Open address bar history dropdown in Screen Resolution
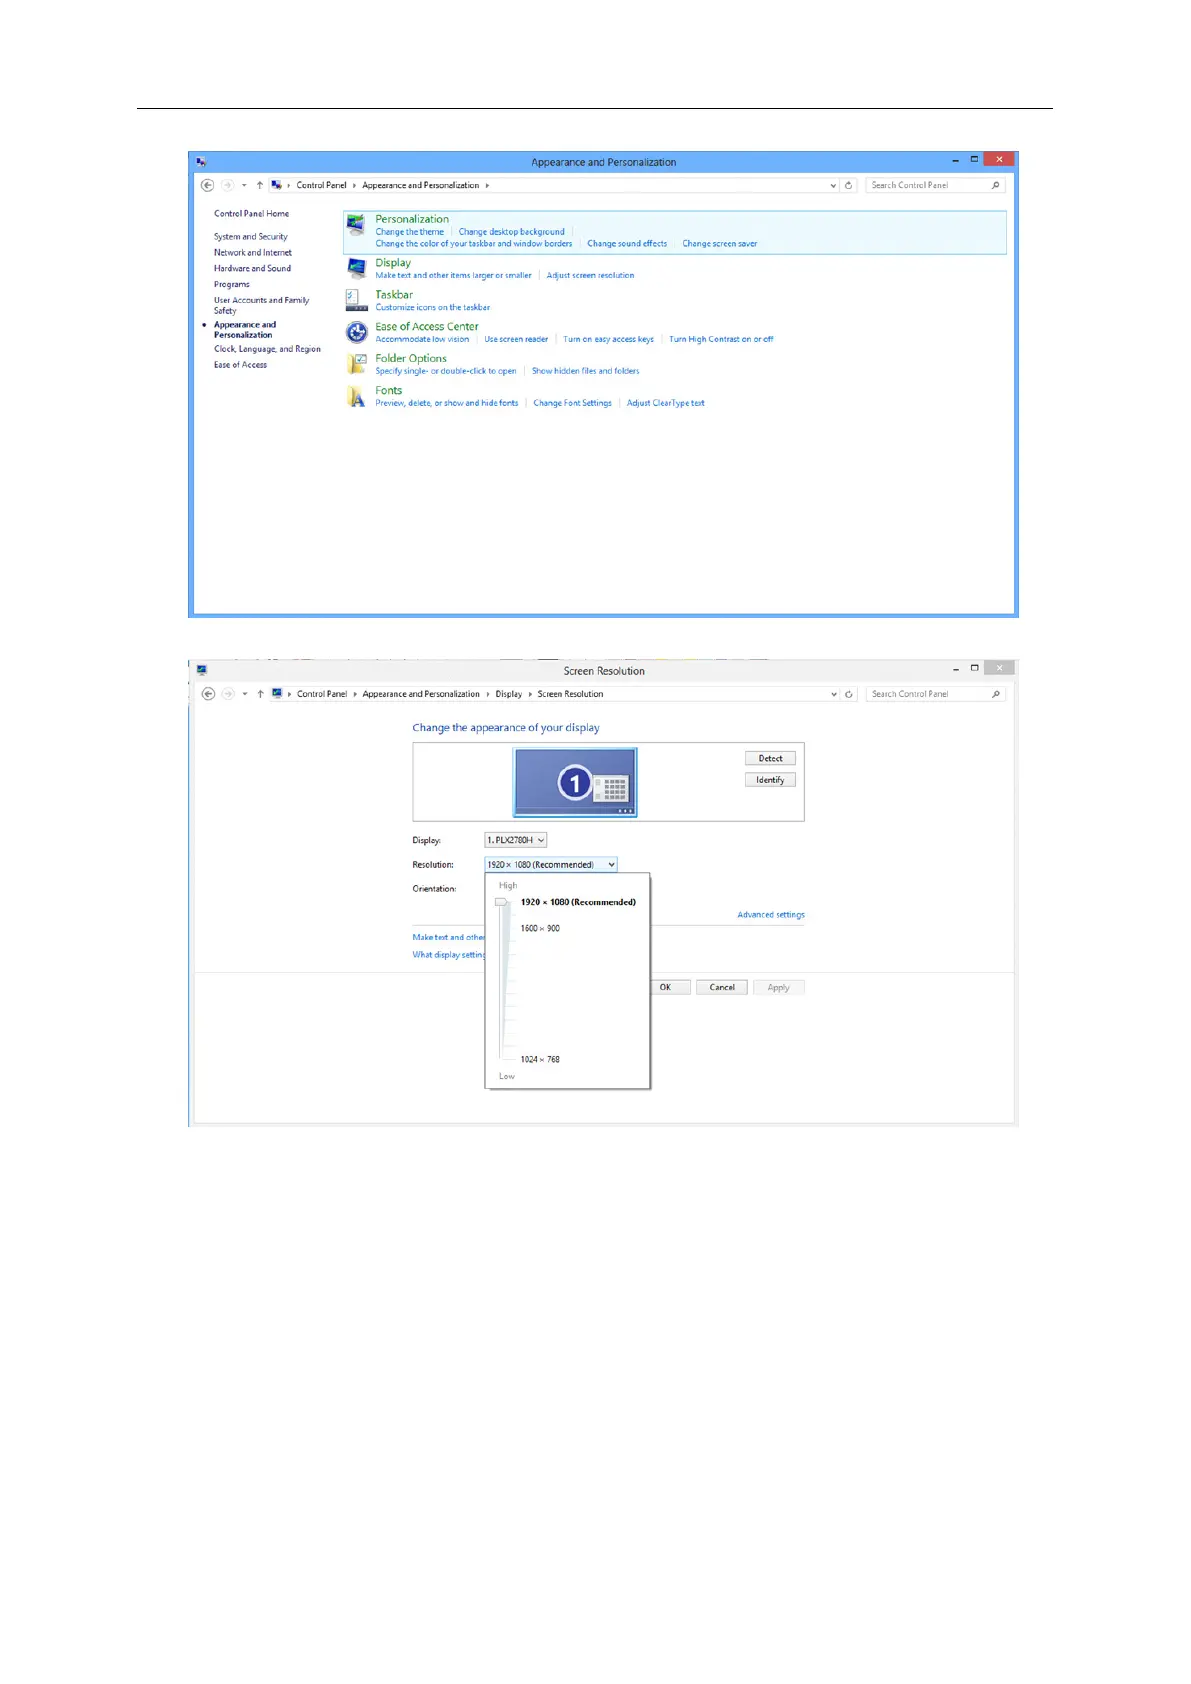This screenshot has height=1684, width=1191. coord(834,694)
